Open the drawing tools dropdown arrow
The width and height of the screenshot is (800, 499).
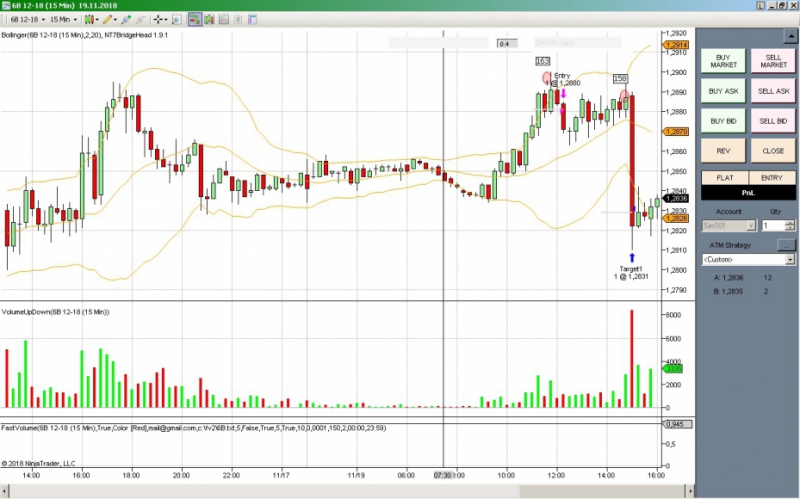tap(115, 19)
